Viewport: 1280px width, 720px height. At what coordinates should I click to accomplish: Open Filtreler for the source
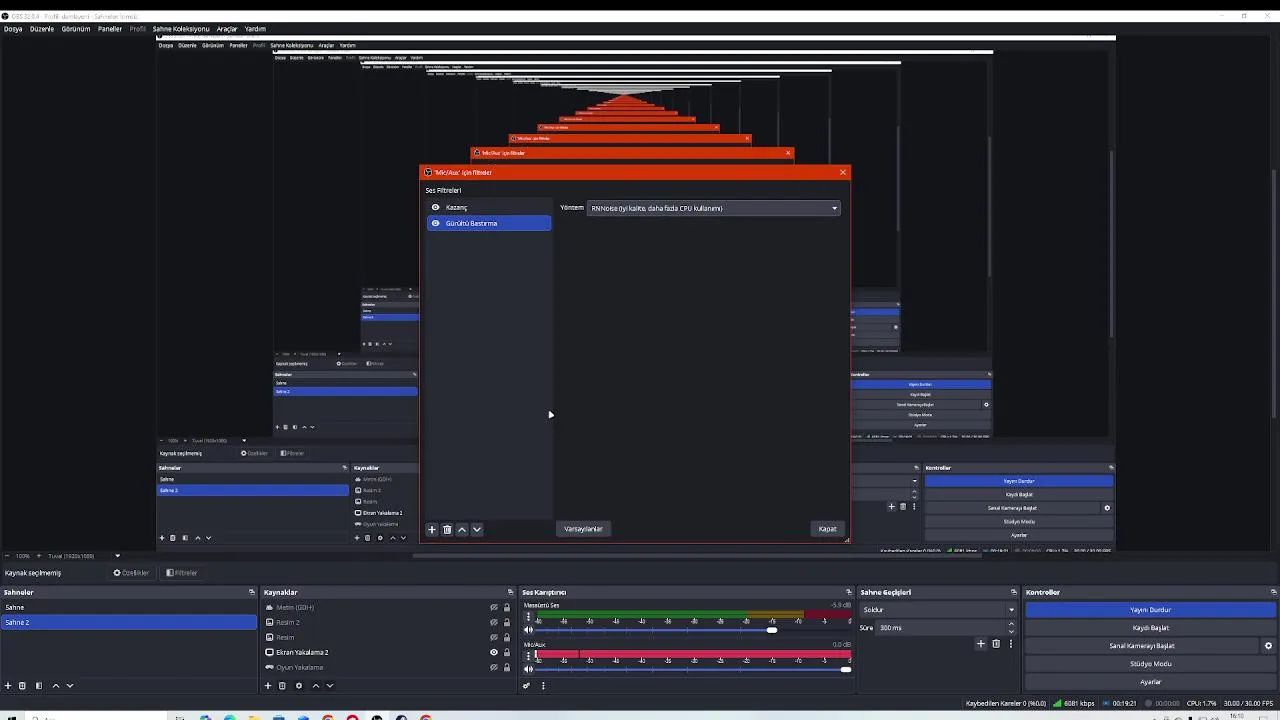(182, 573)
